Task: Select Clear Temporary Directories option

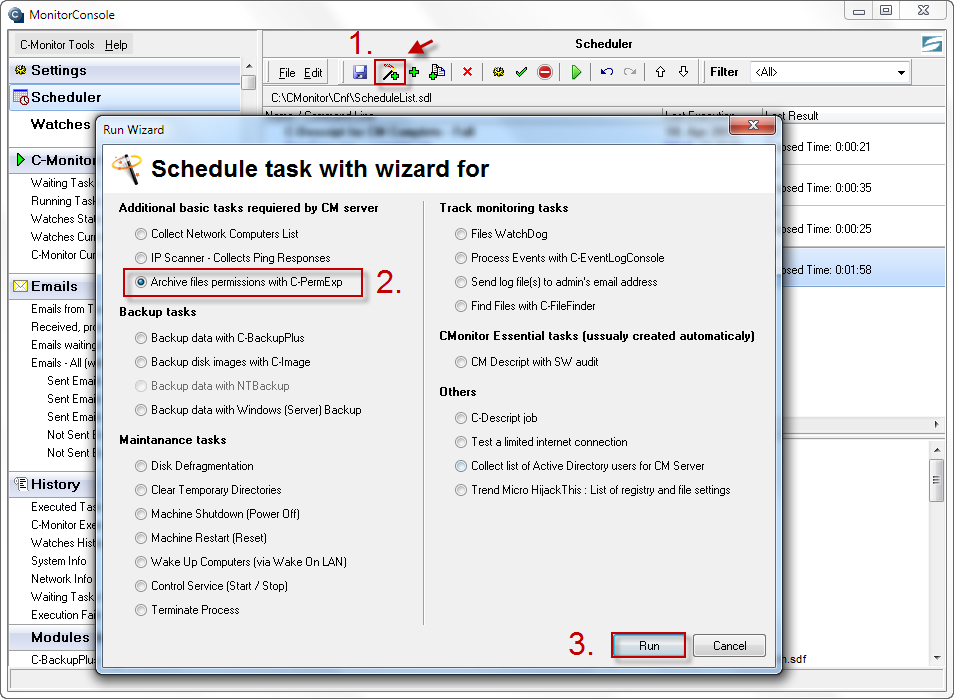Action: [x=209, y=490]
